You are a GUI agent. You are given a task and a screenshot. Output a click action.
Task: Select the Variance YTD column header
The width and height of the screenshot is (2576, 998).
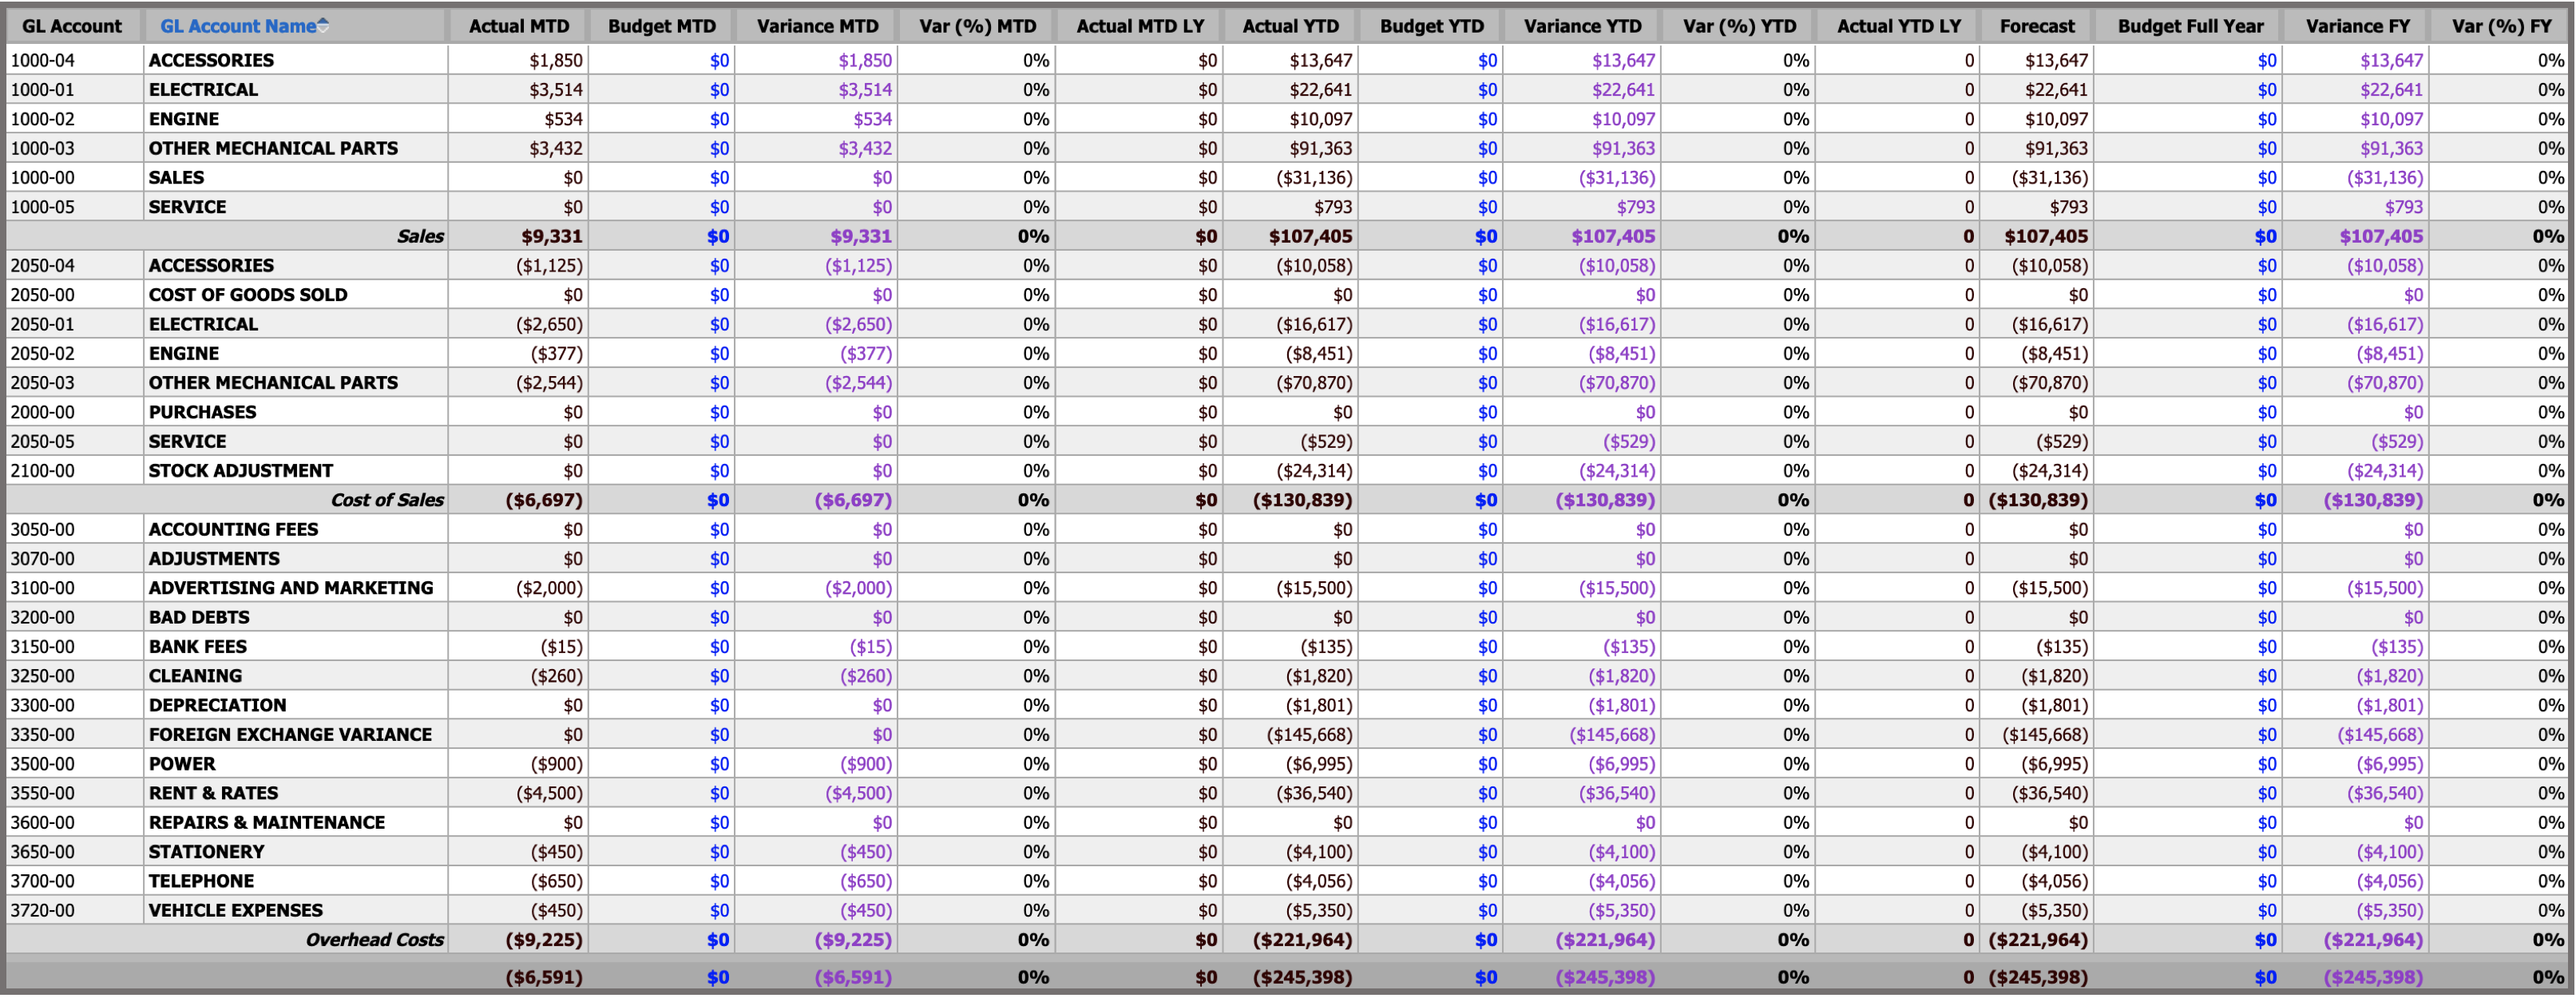coord(1582,26)
